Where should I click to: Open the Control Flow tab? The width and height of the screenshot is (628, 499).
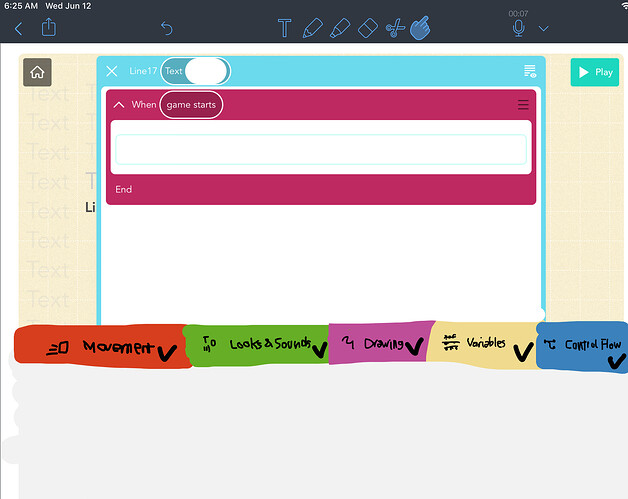(582, 346)
